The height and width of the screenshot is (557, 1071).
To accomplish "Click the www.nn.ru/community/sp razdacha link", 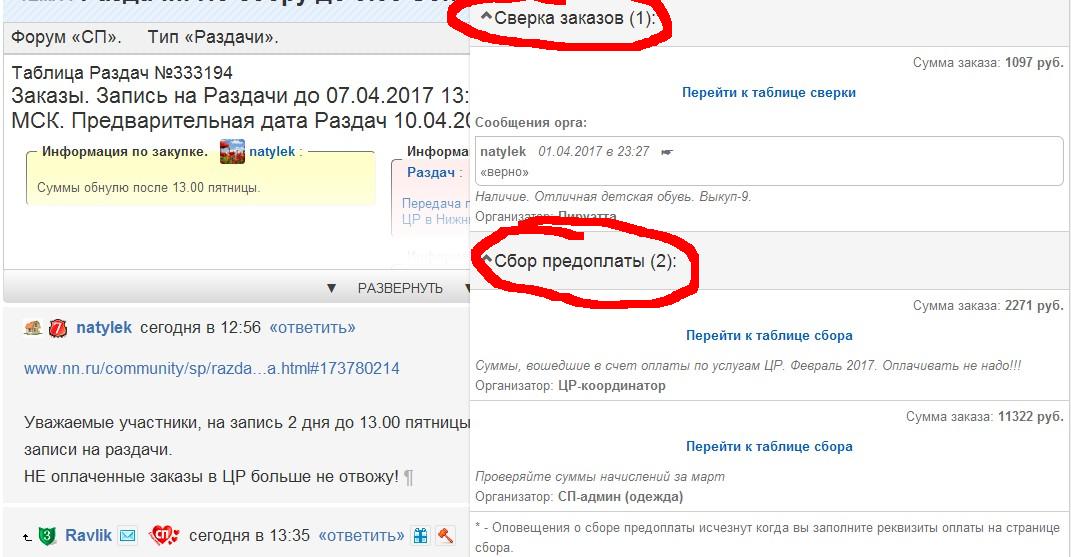I will pyautogui.click(x=212, y=368).
